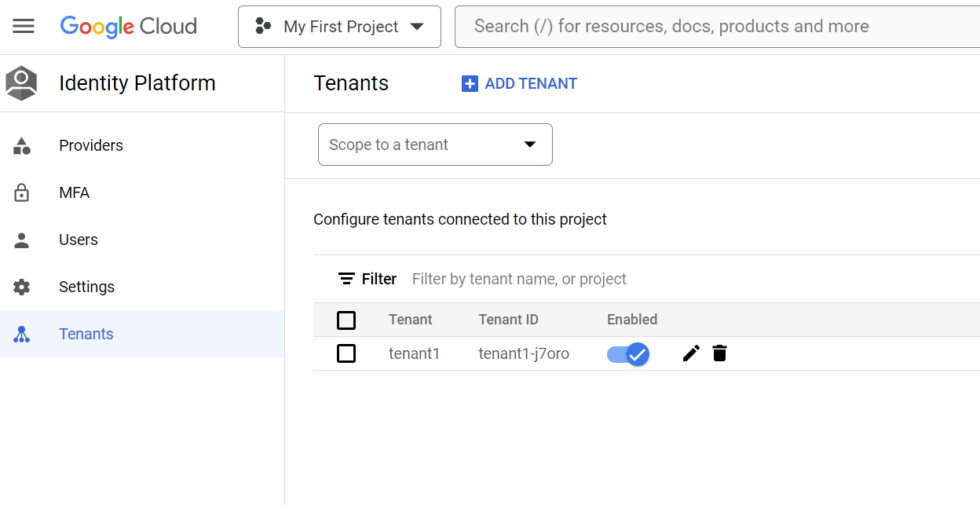The image size is (980, 505).
Task: Open the tenant1 name link
Action: pyautogui.click(x=414, y=354)
